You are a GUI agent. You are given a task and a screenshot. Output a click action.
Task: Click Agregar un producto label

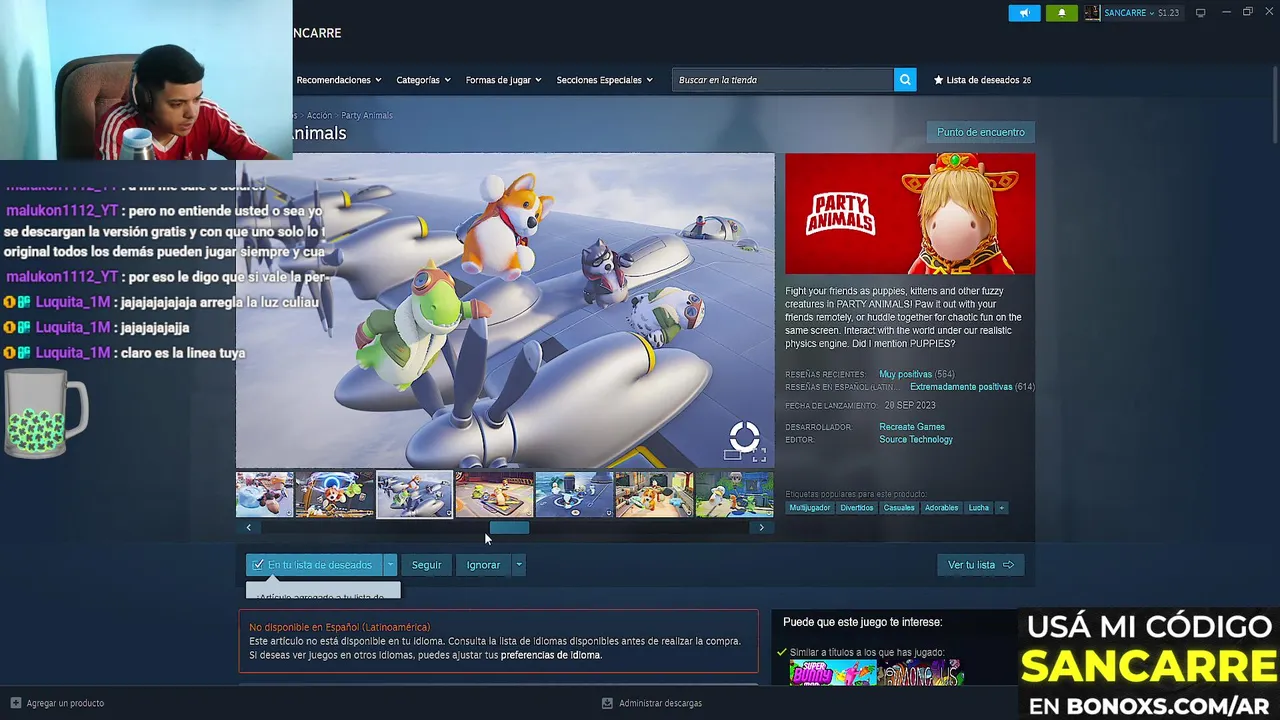coord(65,703)
